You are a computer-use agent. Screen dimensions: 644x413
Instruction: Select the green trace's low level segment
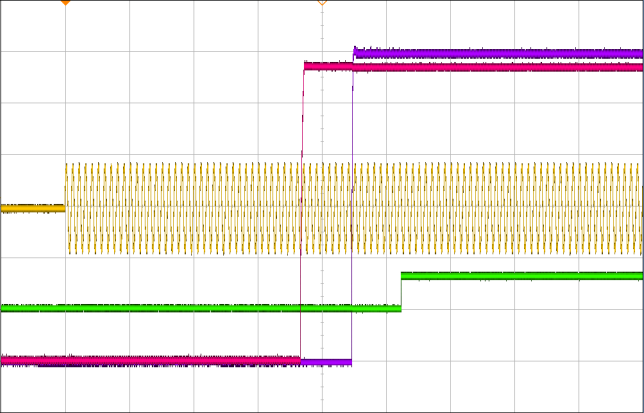click(x=200, y=308)
